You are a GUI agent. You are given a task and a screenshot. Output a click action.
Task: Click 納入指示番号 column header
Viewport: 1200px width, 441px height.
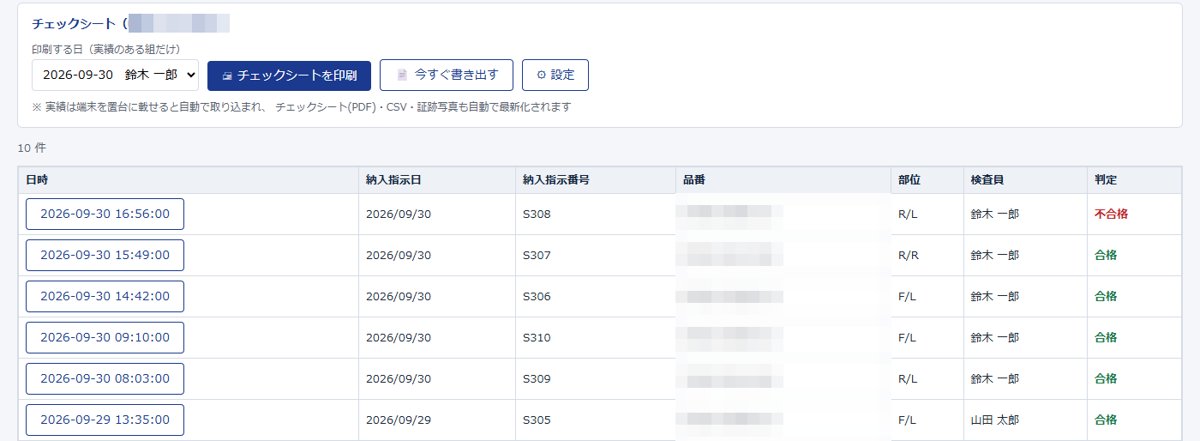(594, 180)
